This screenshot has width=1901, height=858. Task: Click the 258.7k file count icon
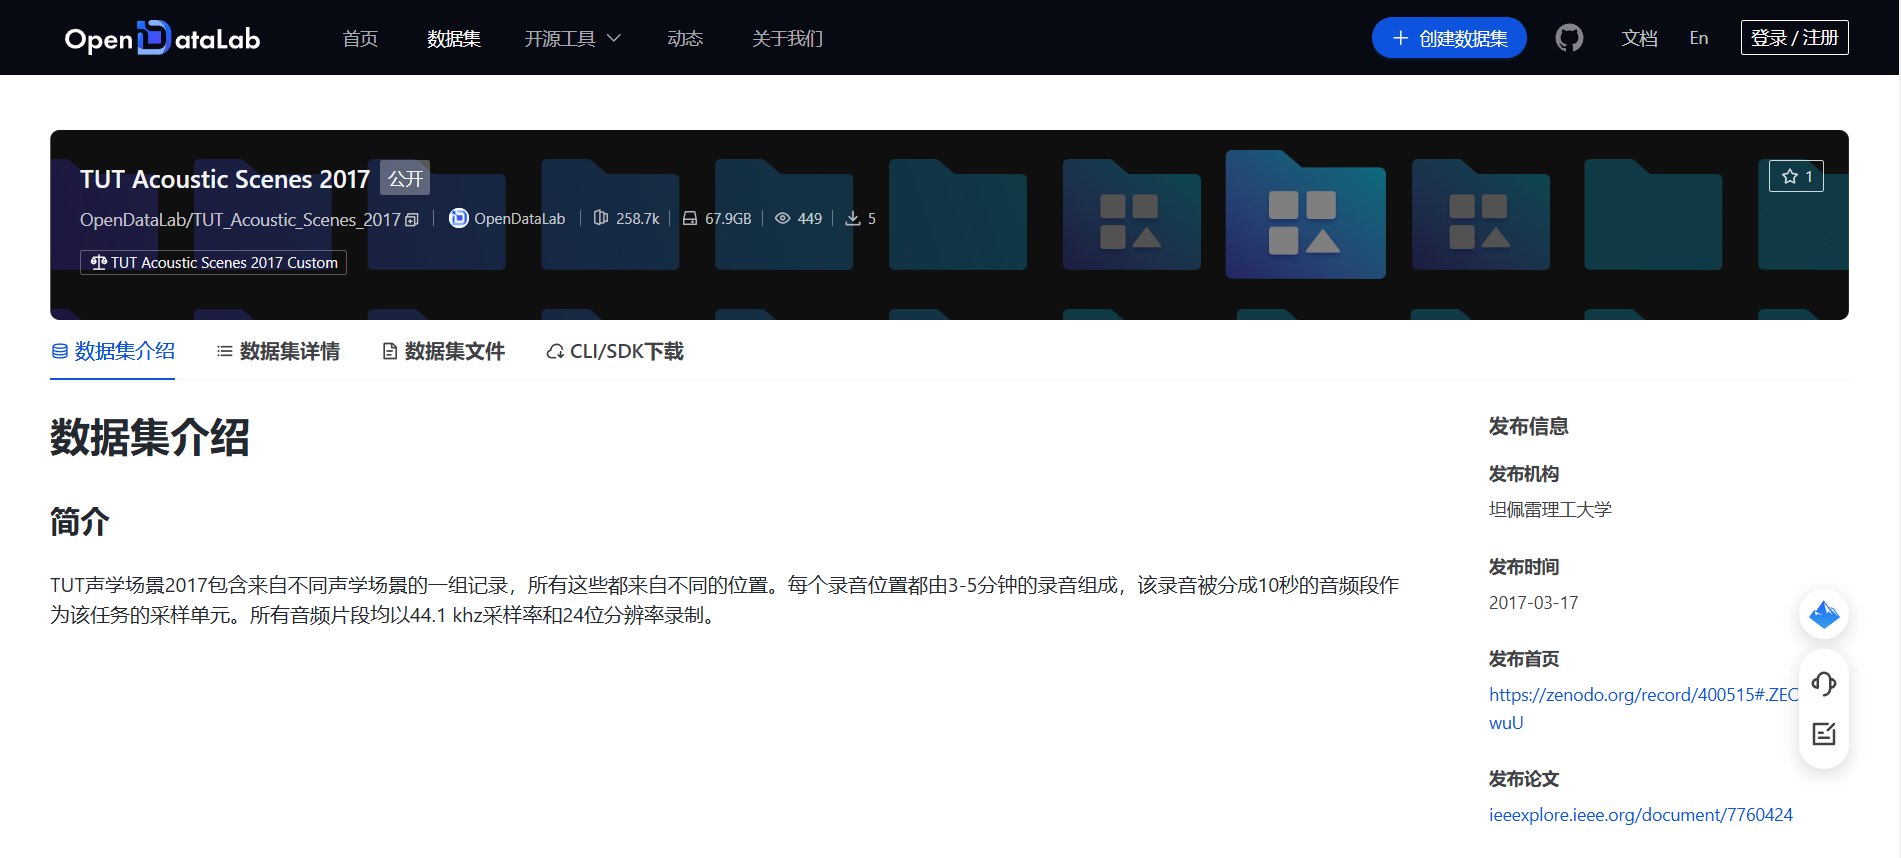[x=601, y=218]
